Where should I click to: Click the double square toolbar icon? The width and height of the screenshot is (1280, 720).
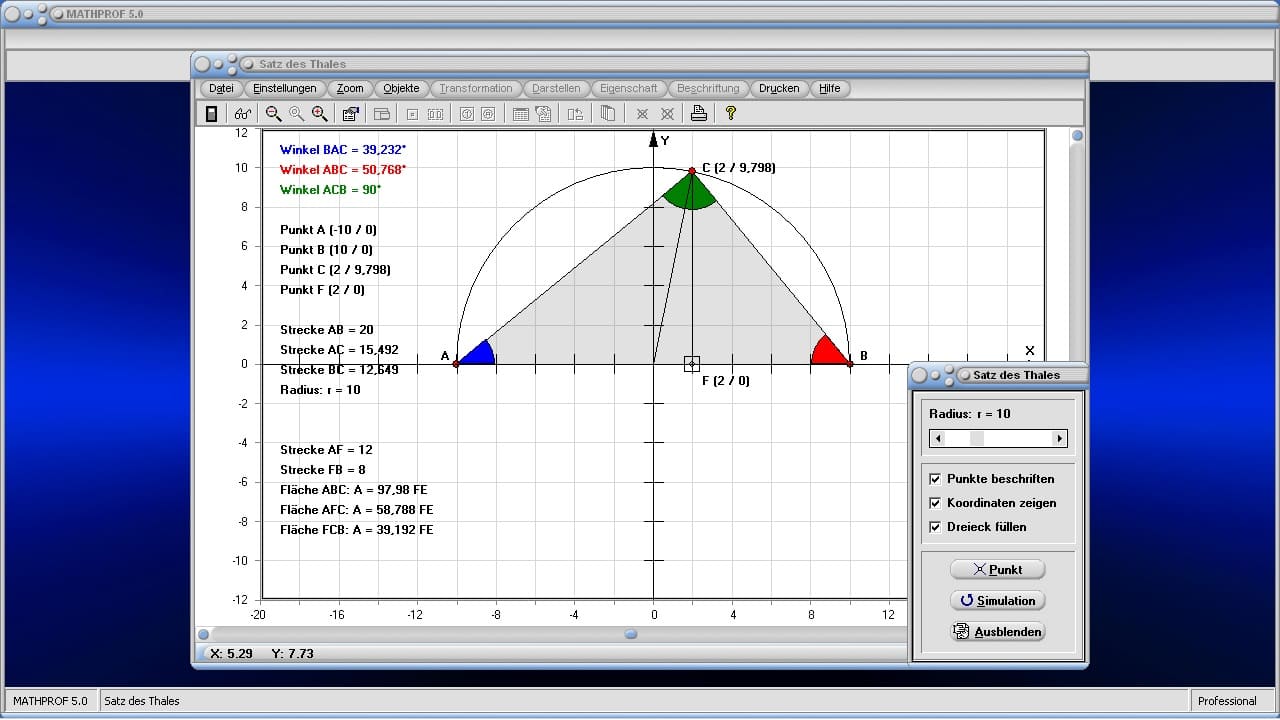coord(435,114)
